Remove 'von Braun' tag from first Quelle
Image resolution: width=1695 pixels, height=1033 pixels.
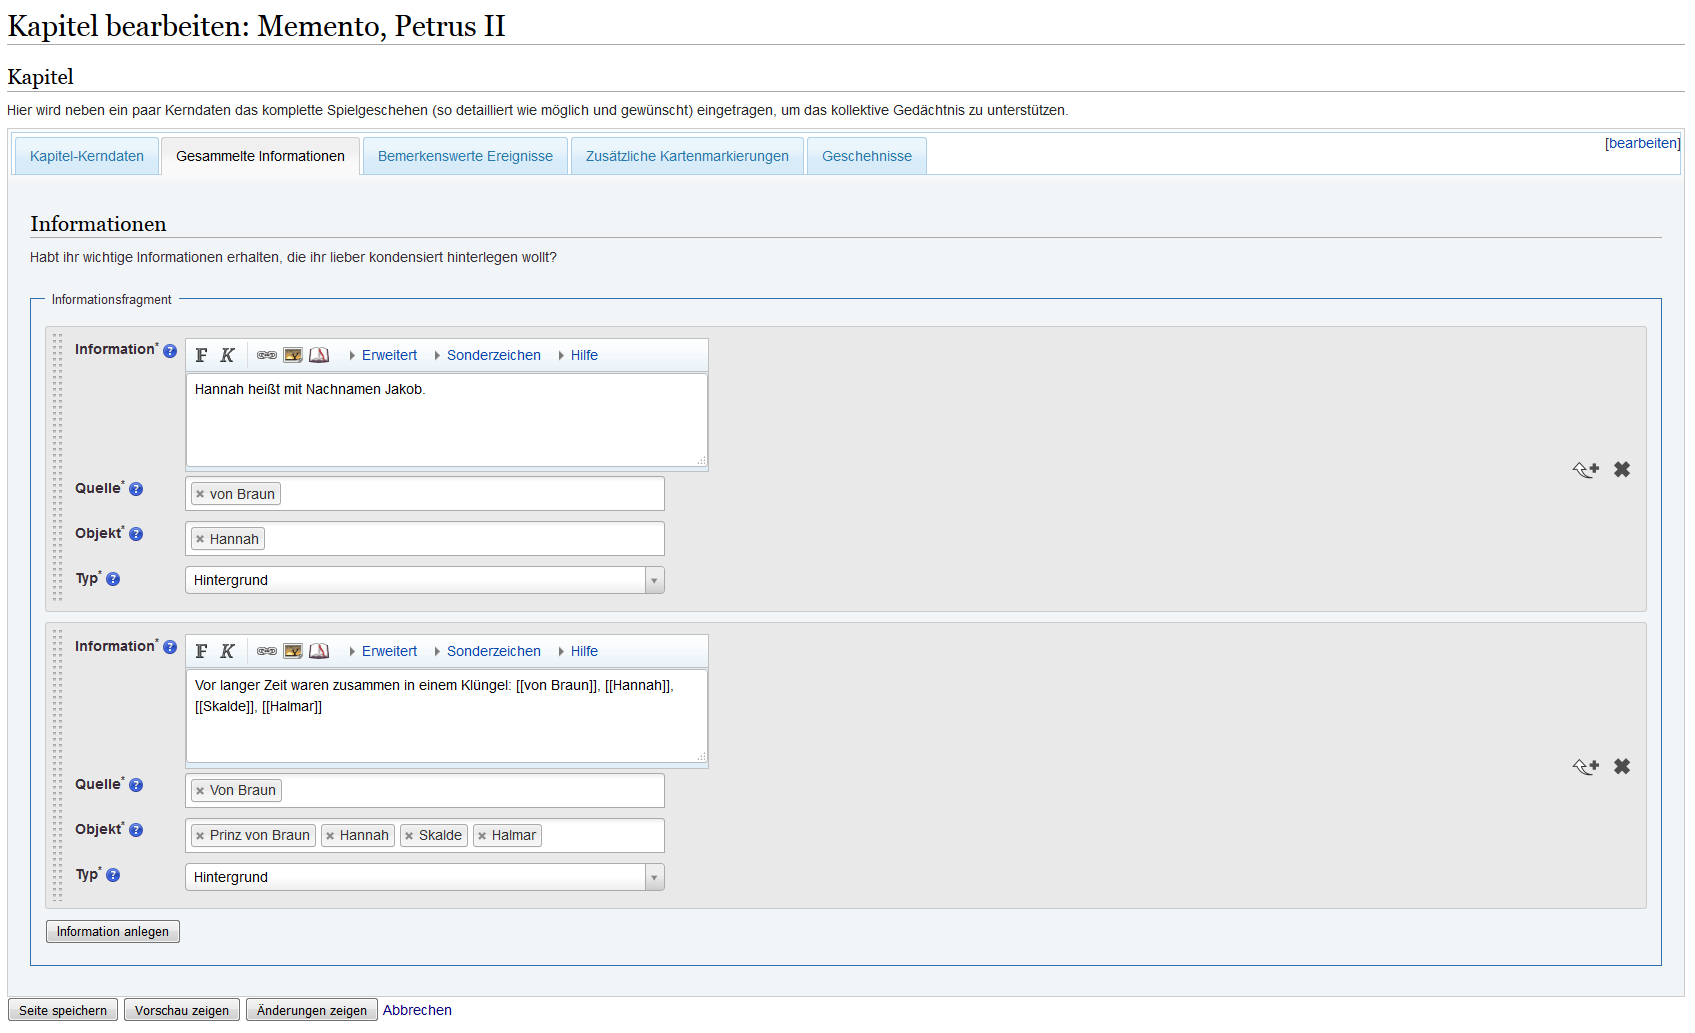click(200, 494)
